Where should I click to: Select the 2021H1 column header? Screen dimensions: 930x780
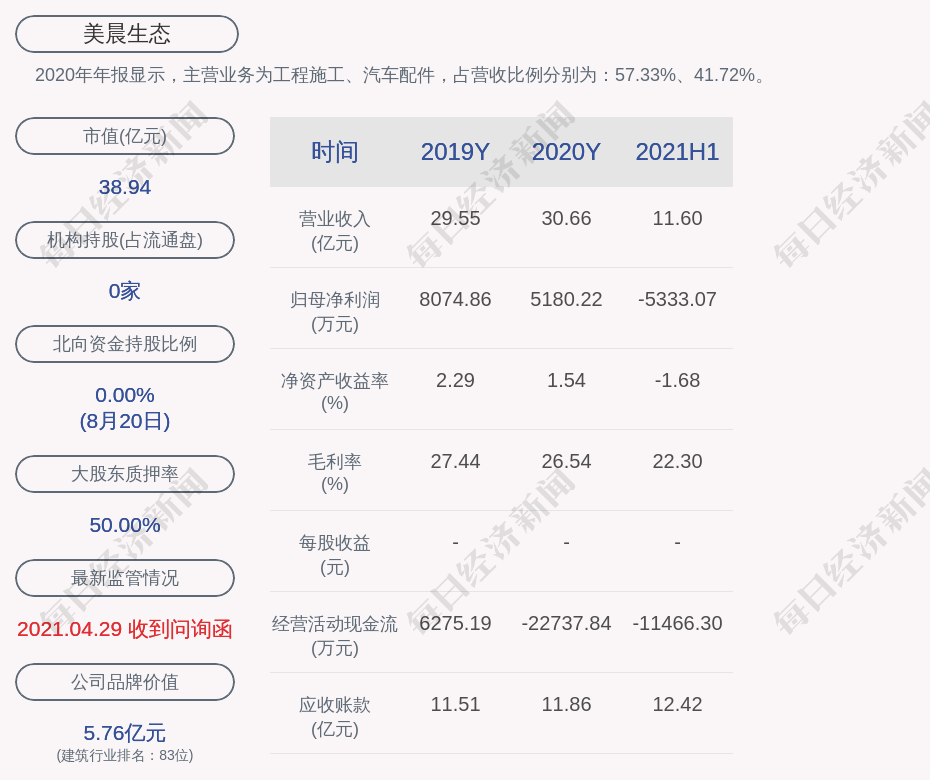tap(677, 152)
